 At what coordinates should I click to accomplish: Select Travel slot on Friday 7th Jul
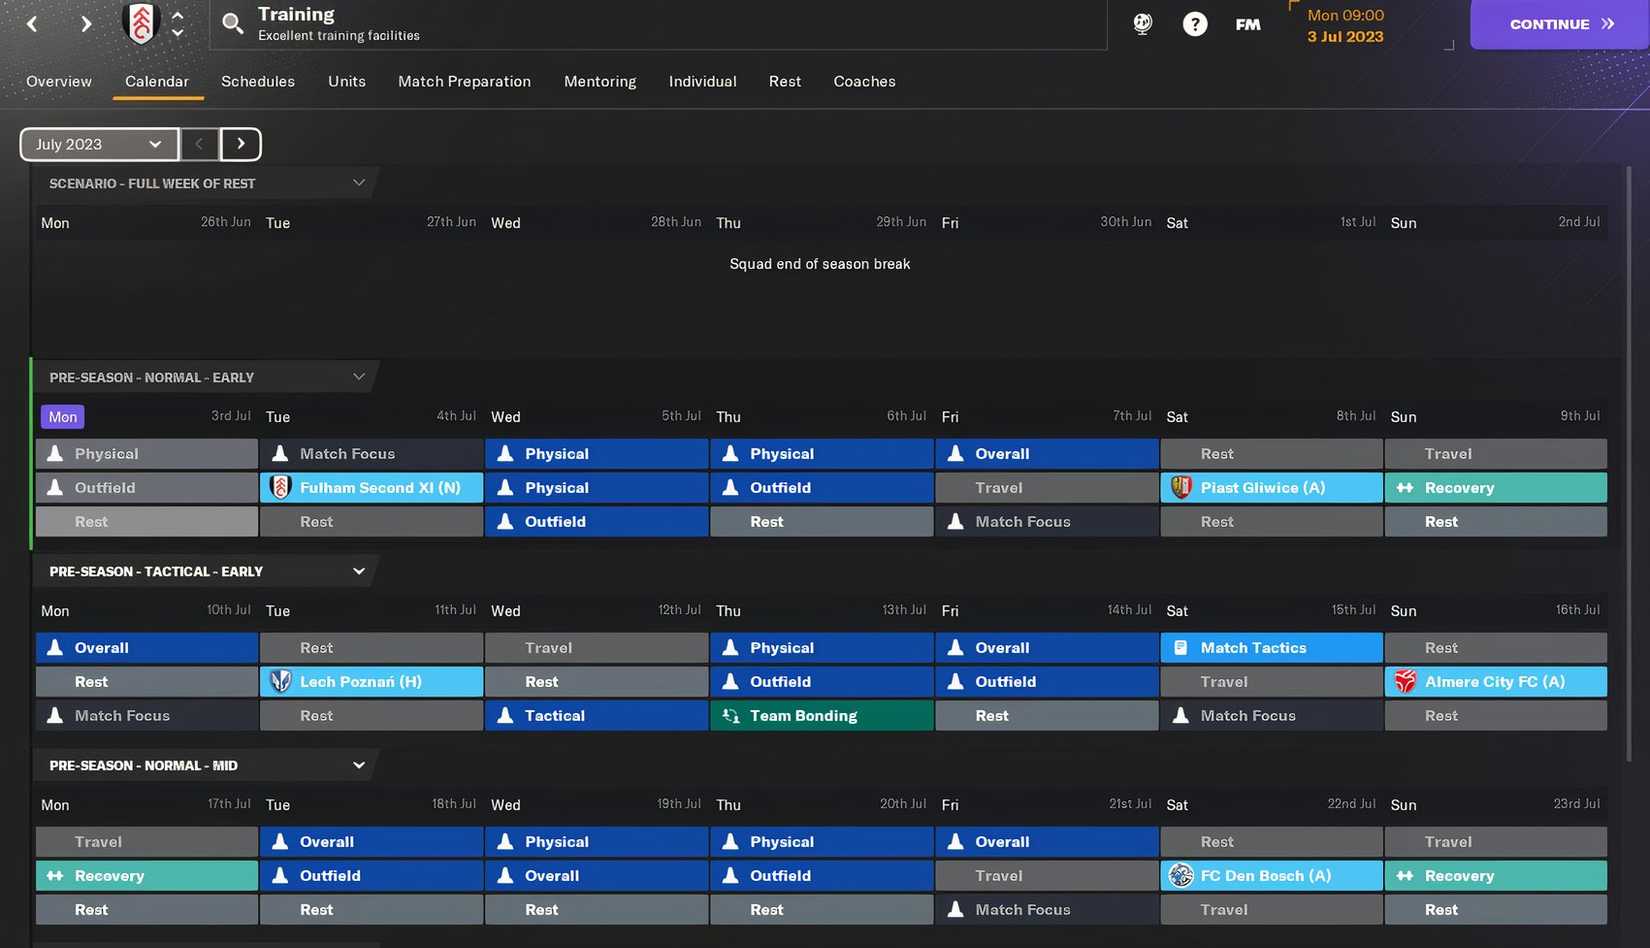pos(1047,488)
